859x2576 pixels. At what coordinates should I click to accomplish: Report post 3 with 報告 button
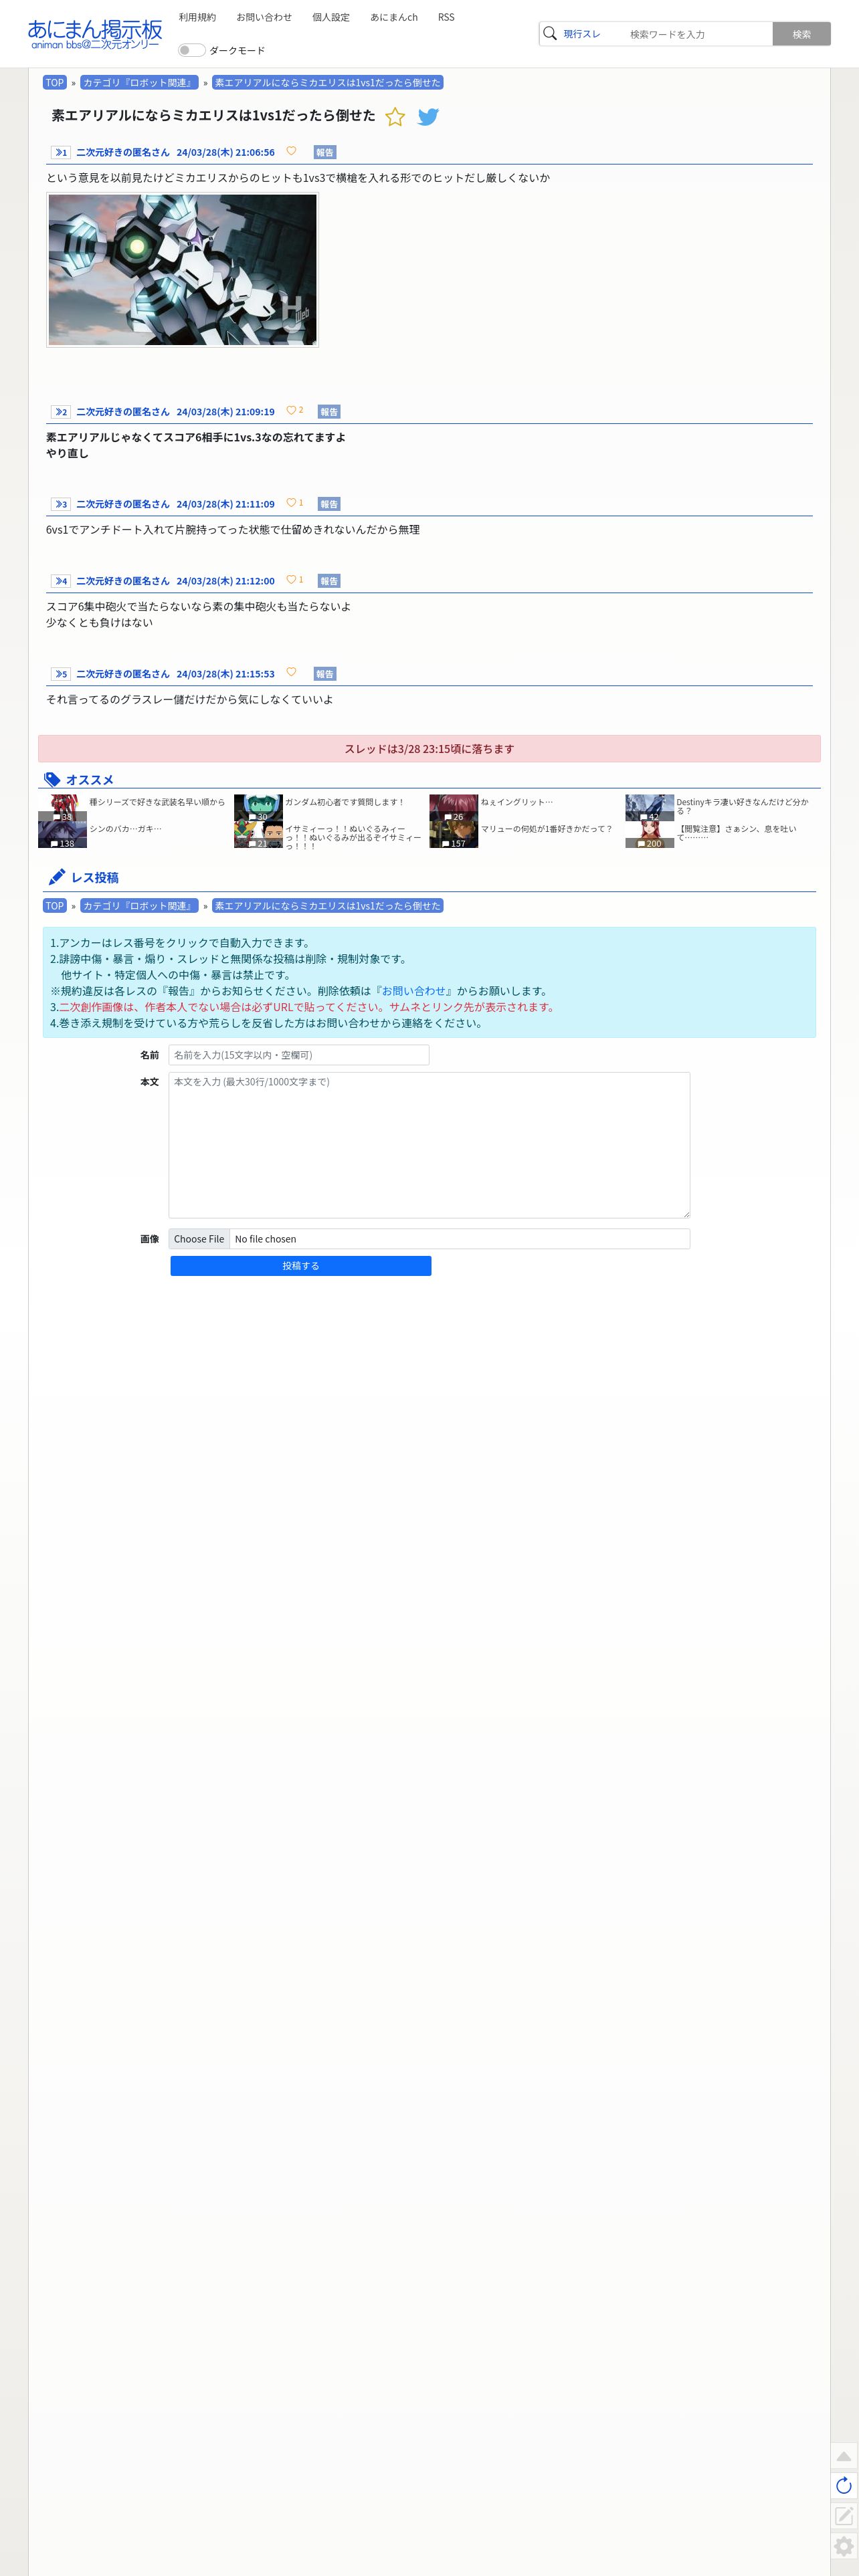pyautogui.click(x=329, y=504)
